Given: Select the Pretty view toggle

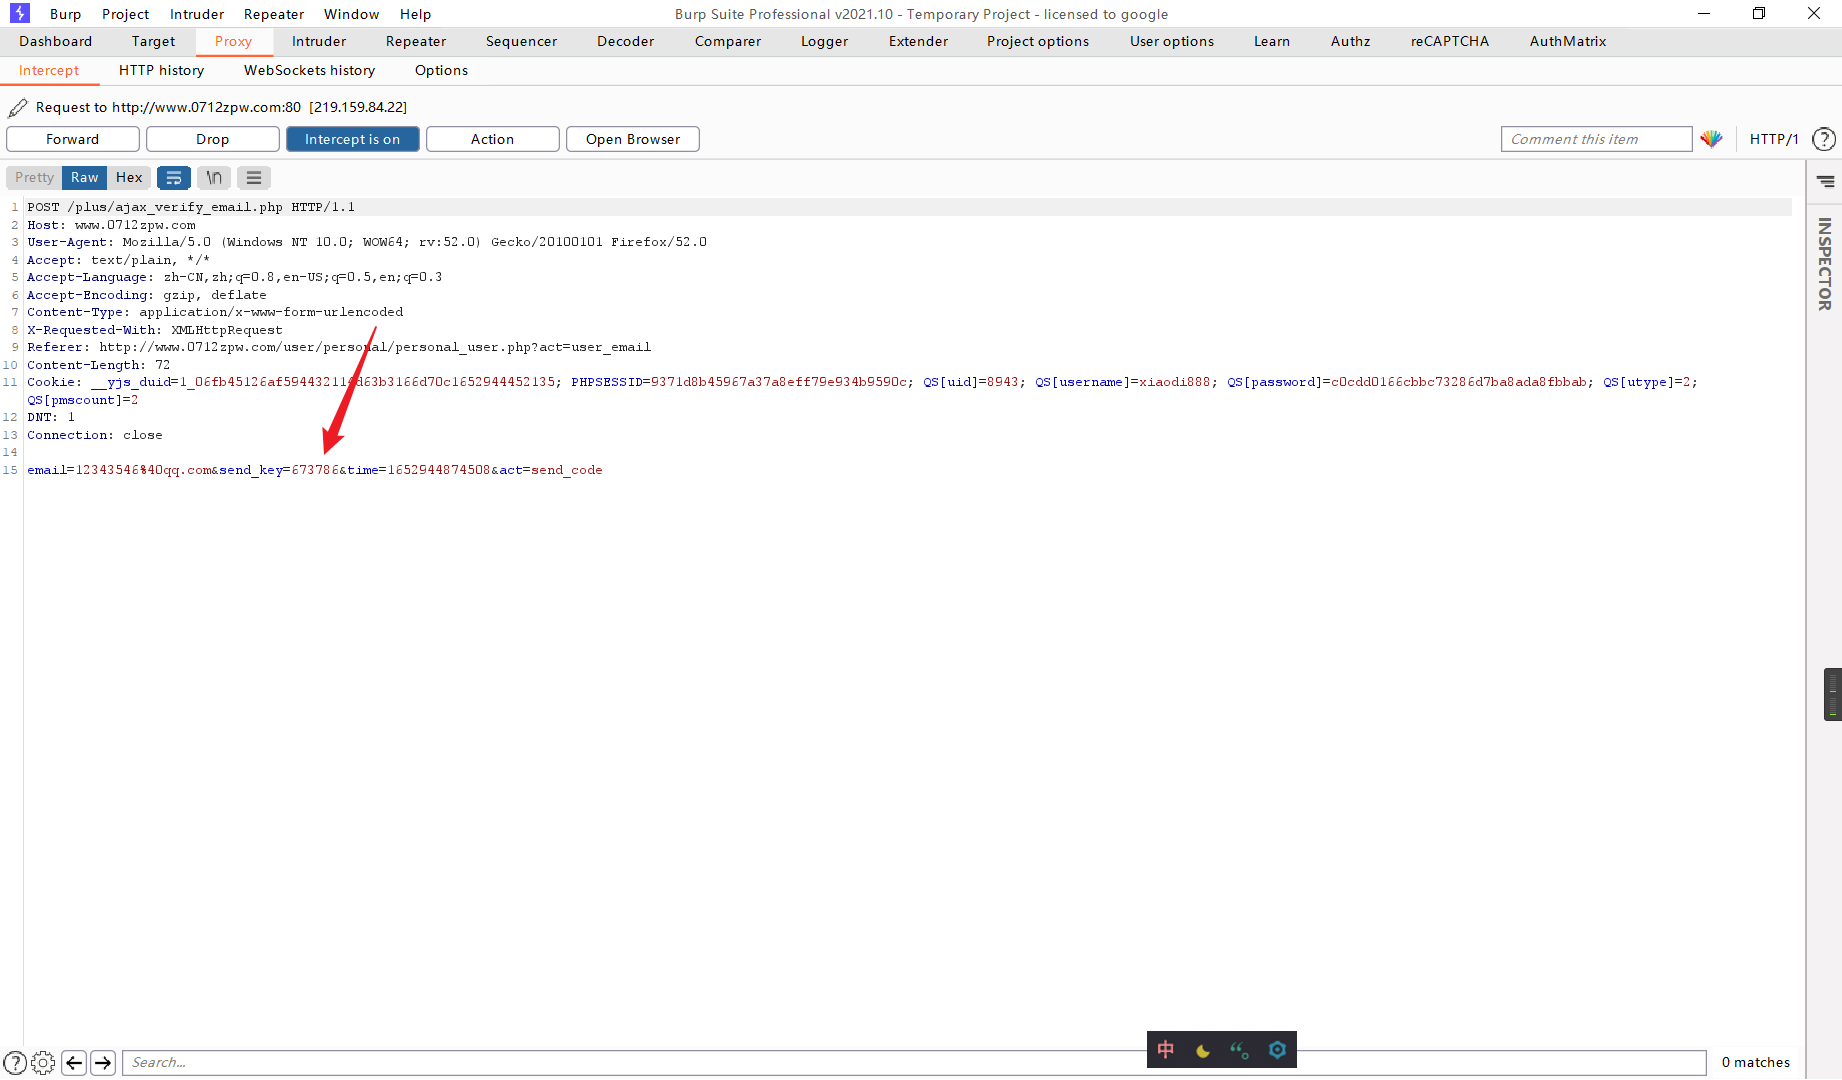Looking at the screenshot, I should [x=33, y=177].
